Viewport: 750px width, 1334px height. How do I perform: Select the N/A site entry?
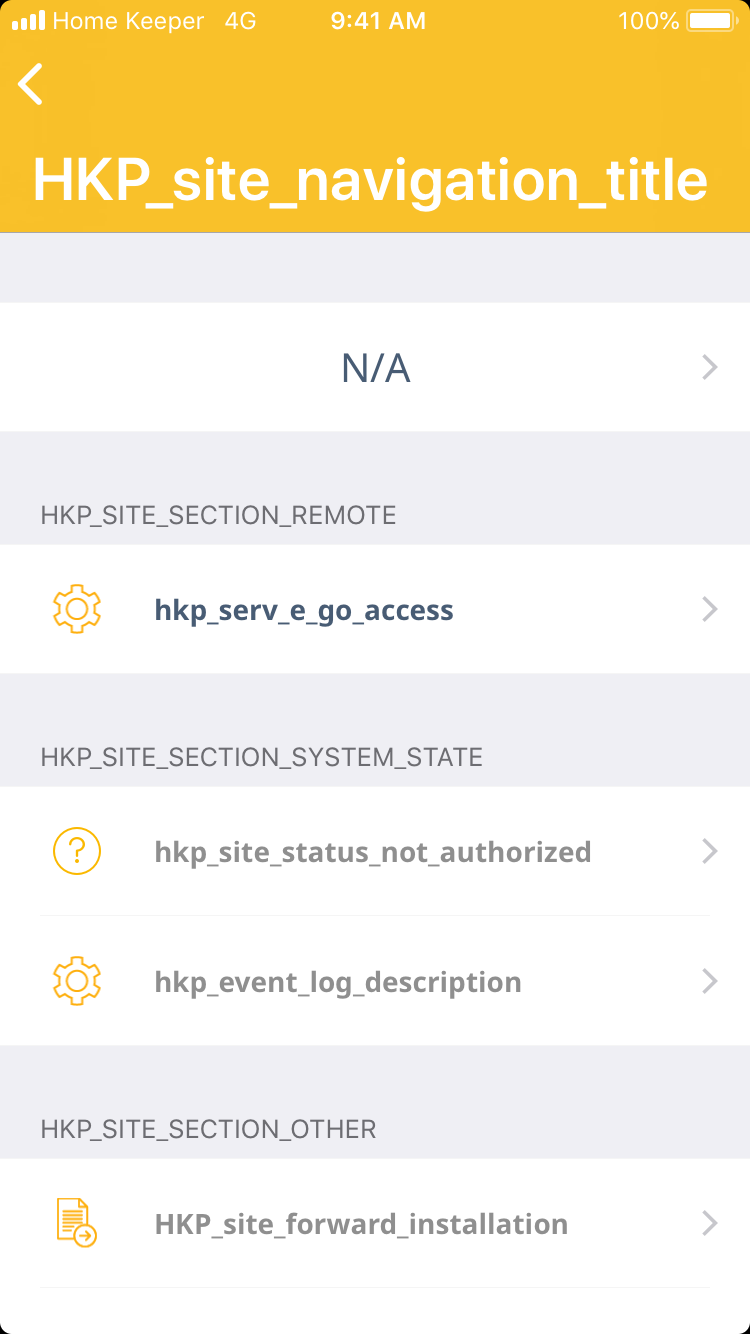tap(375, 368)
